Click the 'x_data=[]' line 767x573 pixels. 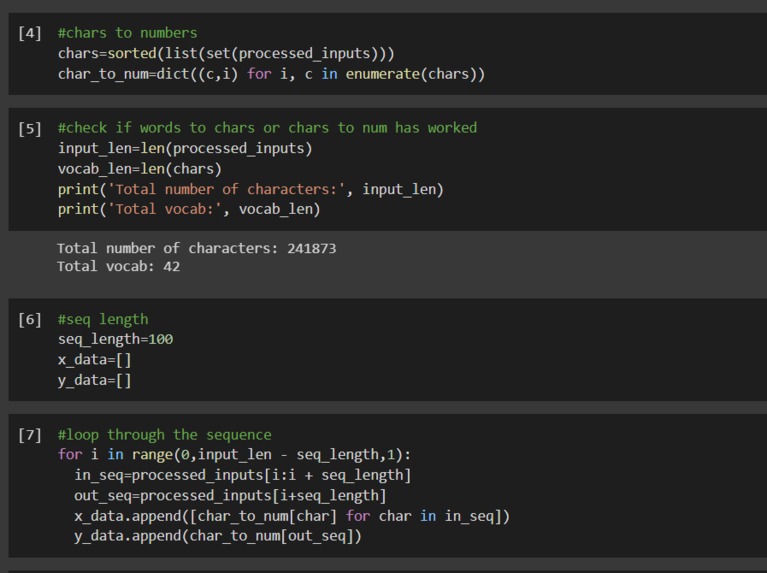[x=94, y=360]
